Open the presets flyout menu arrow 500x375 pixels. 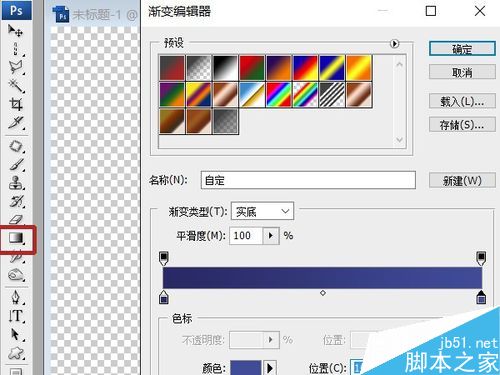(394, 44)
